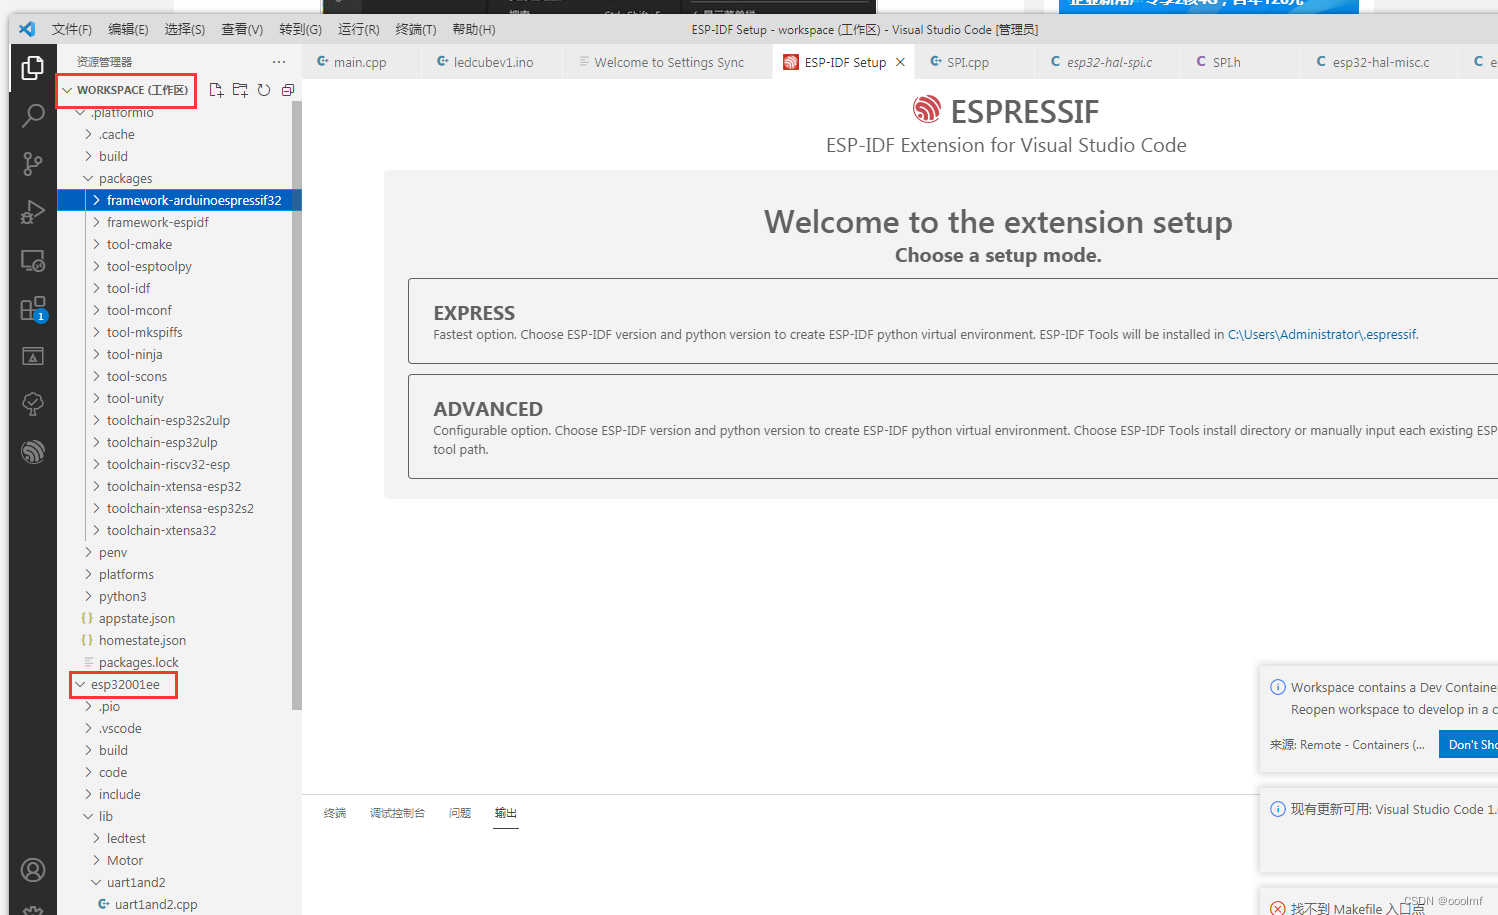Expand the platforms folder

tap(179, 574)
